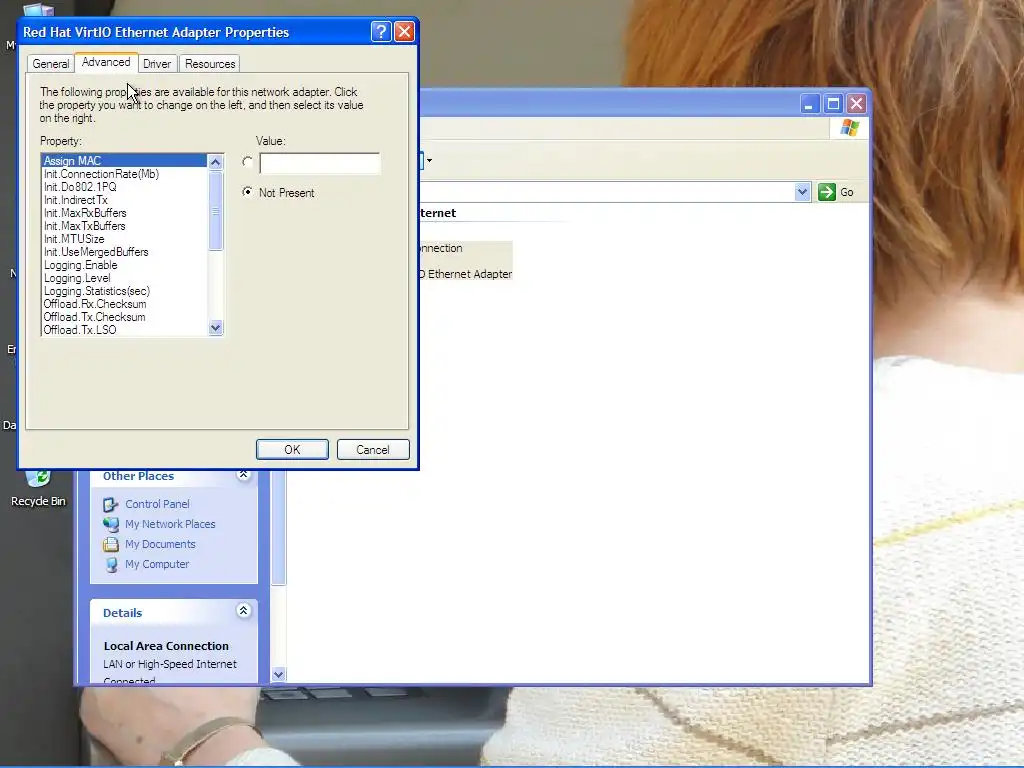Cancel the adapter properties dialog

373,449
